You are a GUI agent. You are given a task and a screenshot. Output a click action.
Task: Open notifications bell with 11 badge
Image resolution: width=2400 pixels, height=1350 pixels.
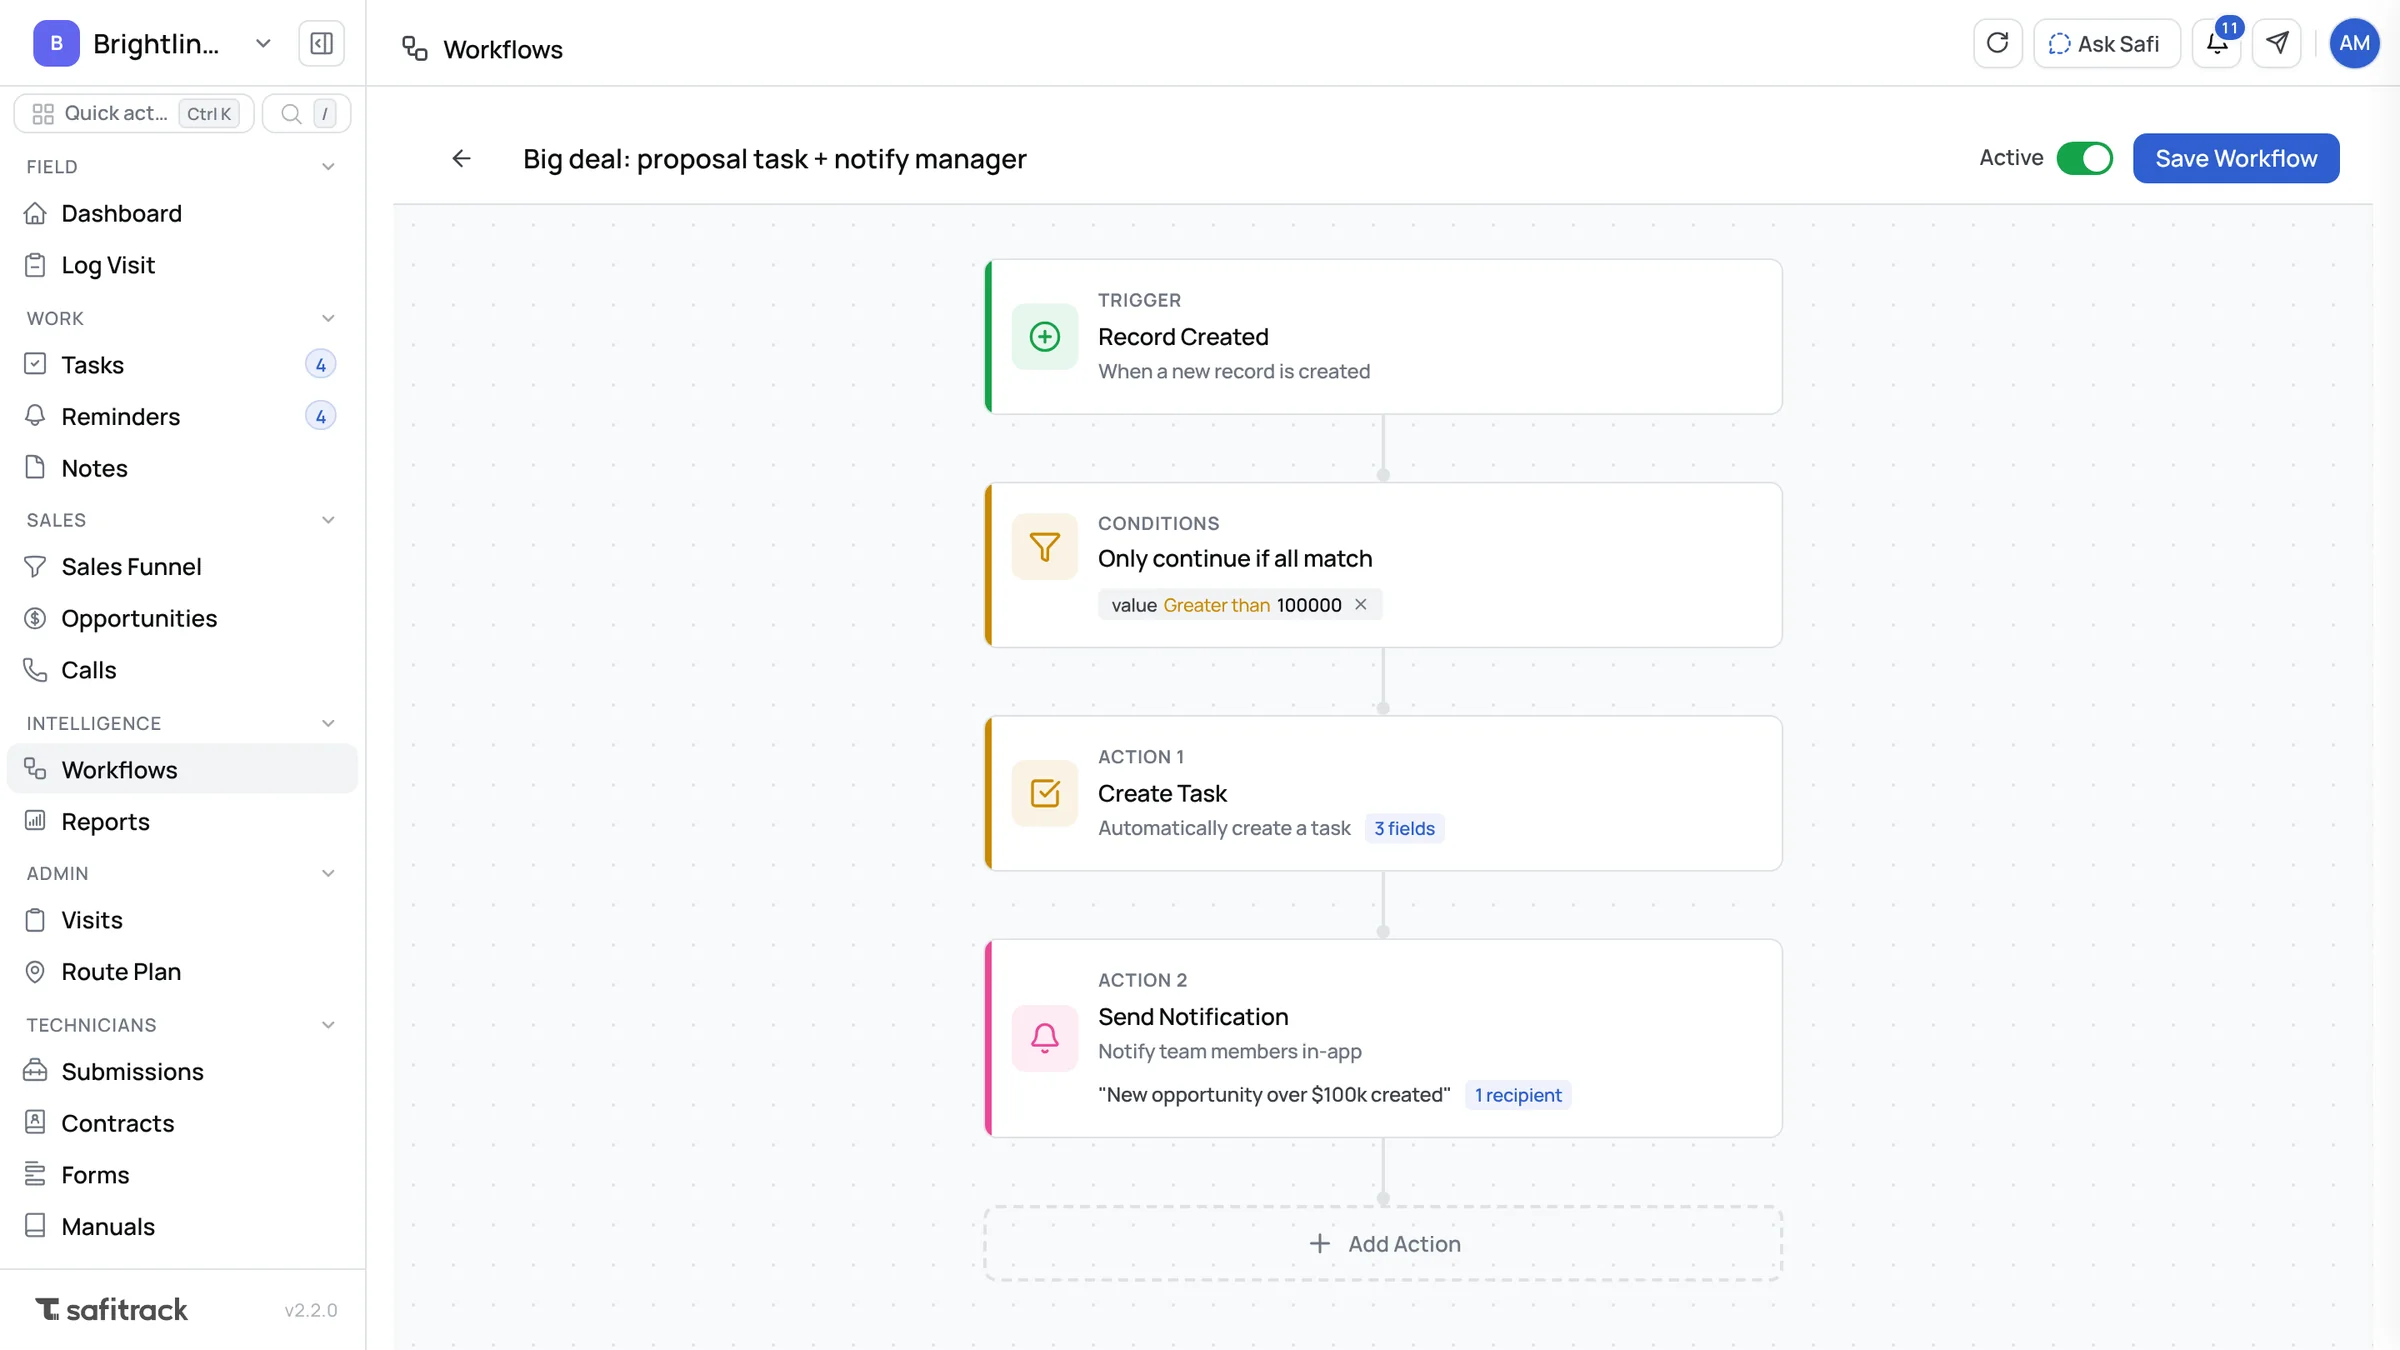(x=2217, y=43)
